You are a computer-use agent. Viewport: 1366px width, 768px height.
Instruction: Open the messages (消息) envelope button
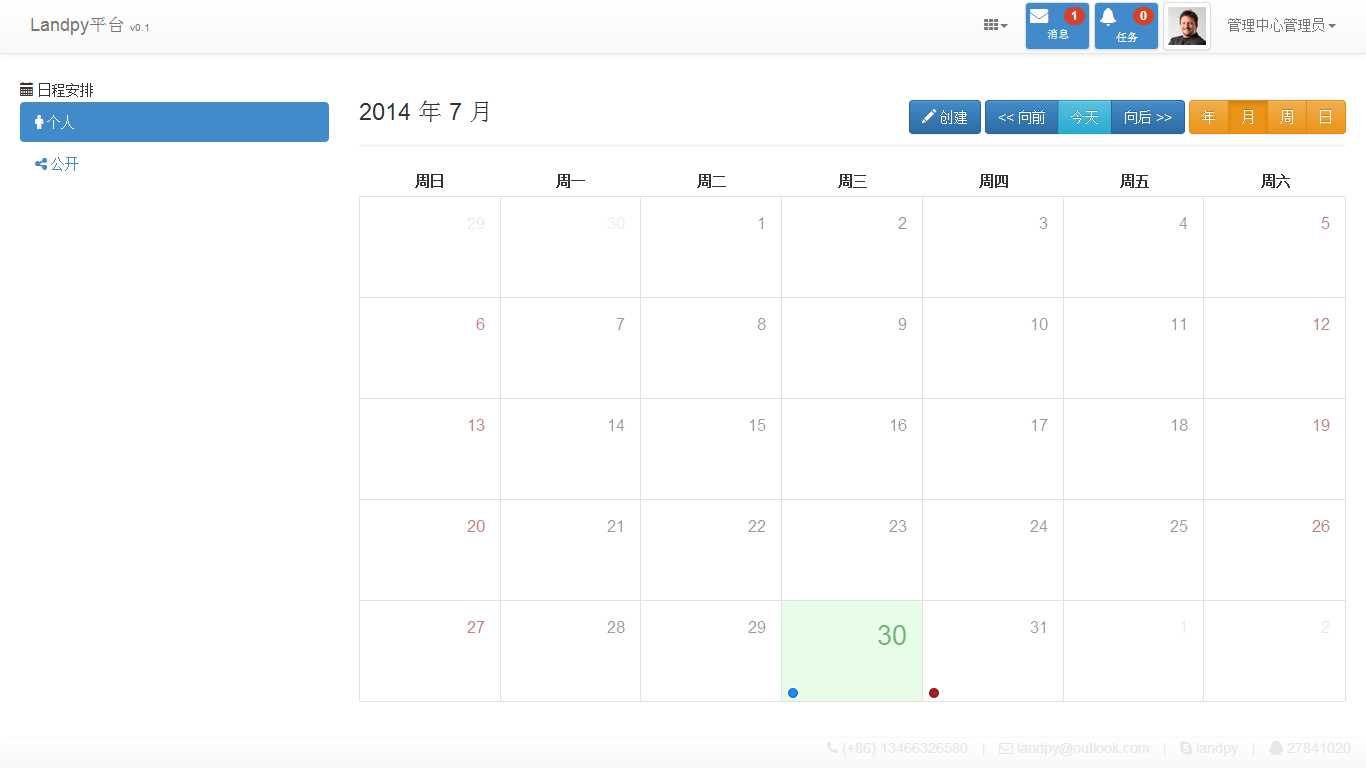coord(1057,26)
